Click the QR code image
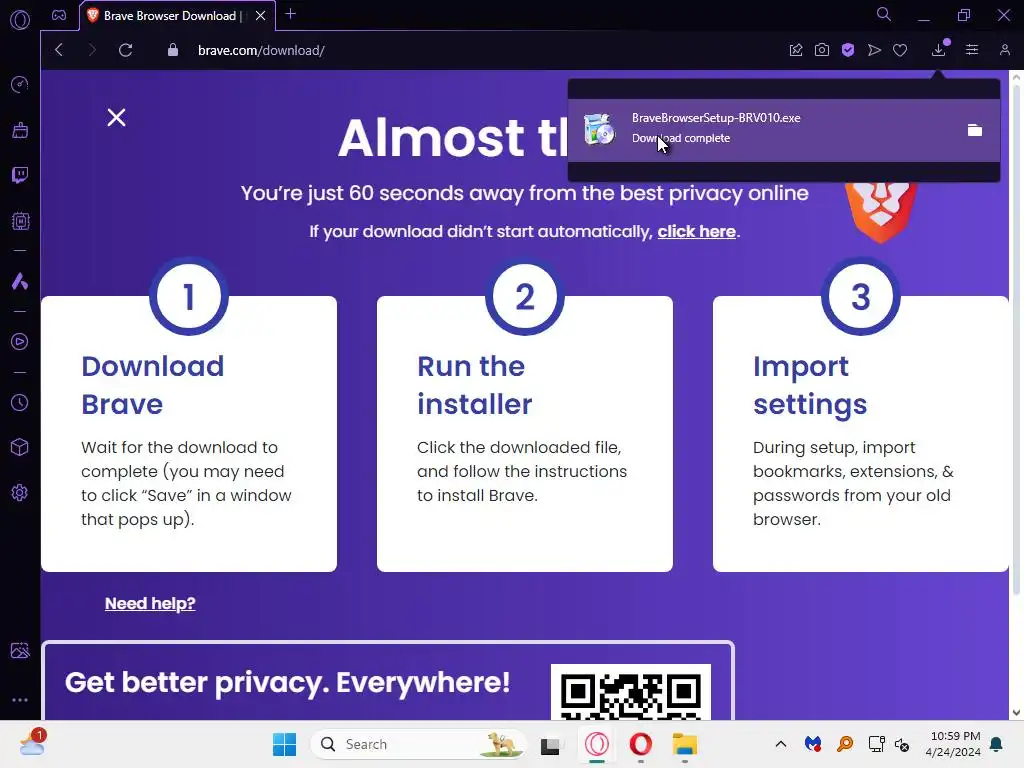The image size is (1024, 768). [x=631, y=692]
